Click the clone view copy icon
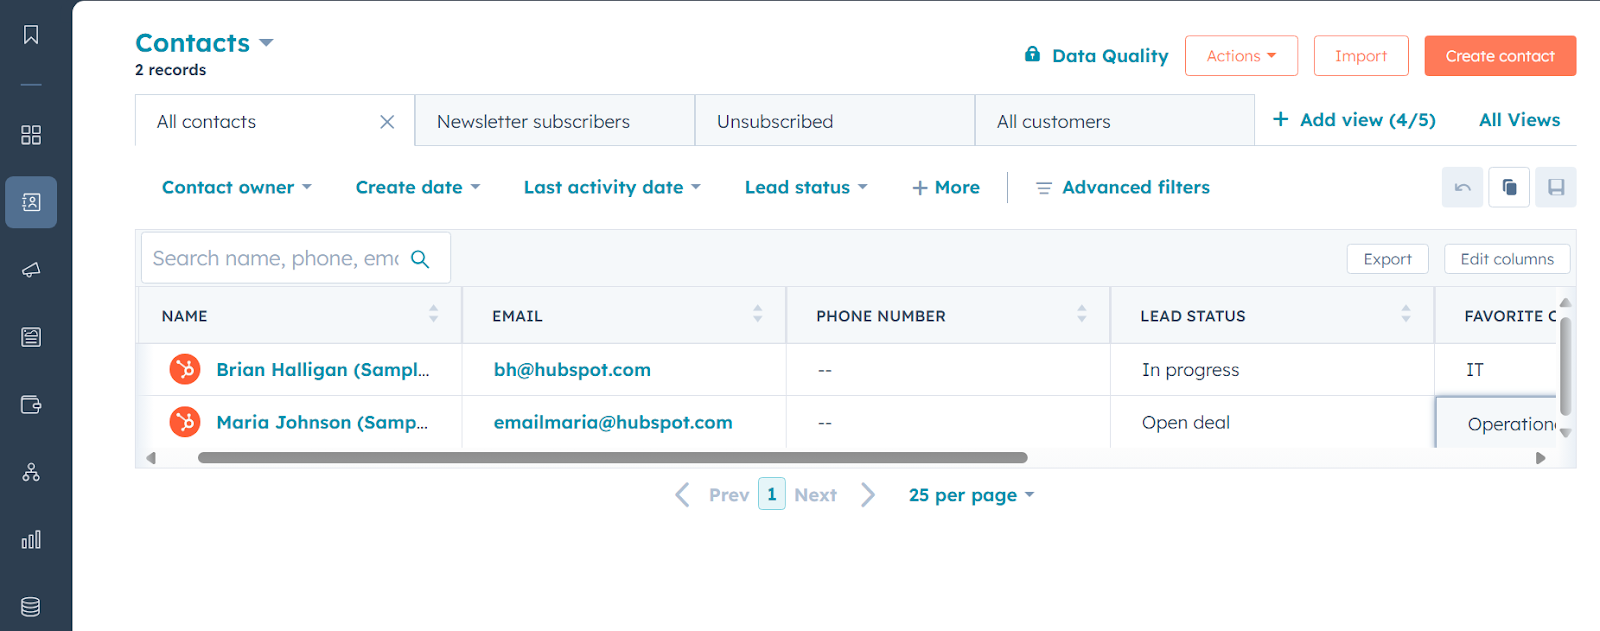Image resolution: width=1600 pixels, height=631 pixels. coord(1509,187)
